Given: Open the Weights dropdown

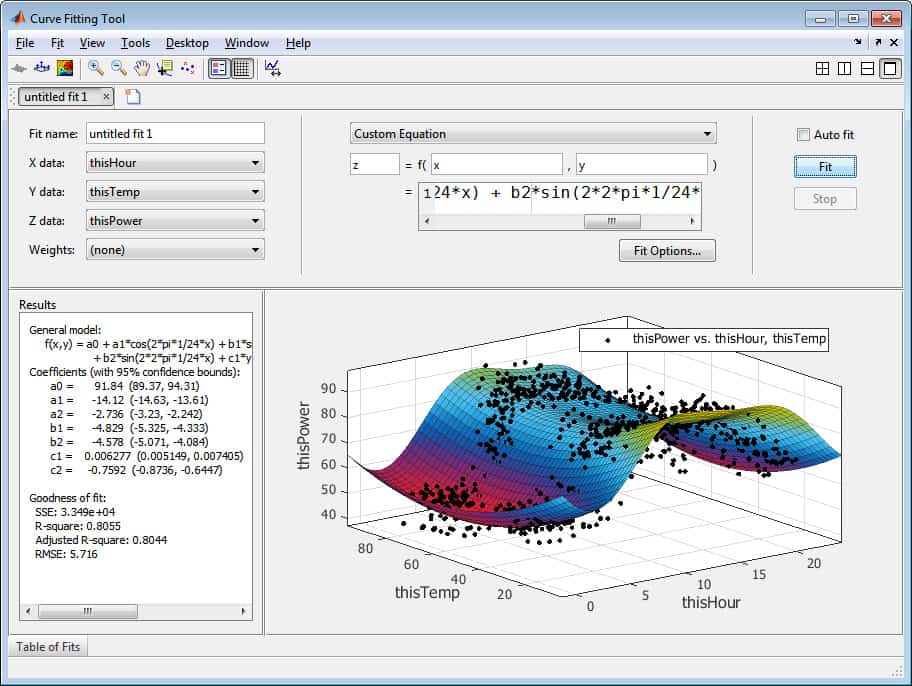Looking at the screenshot, I should click(x=175, y=250).
